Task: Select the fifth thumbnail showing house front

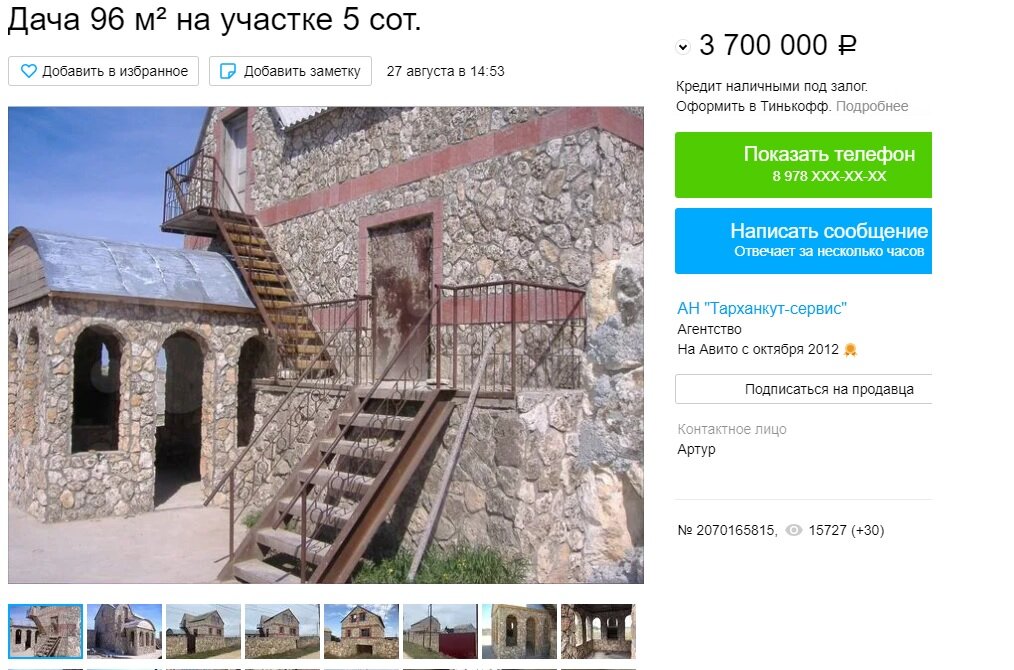Action: 361,631
